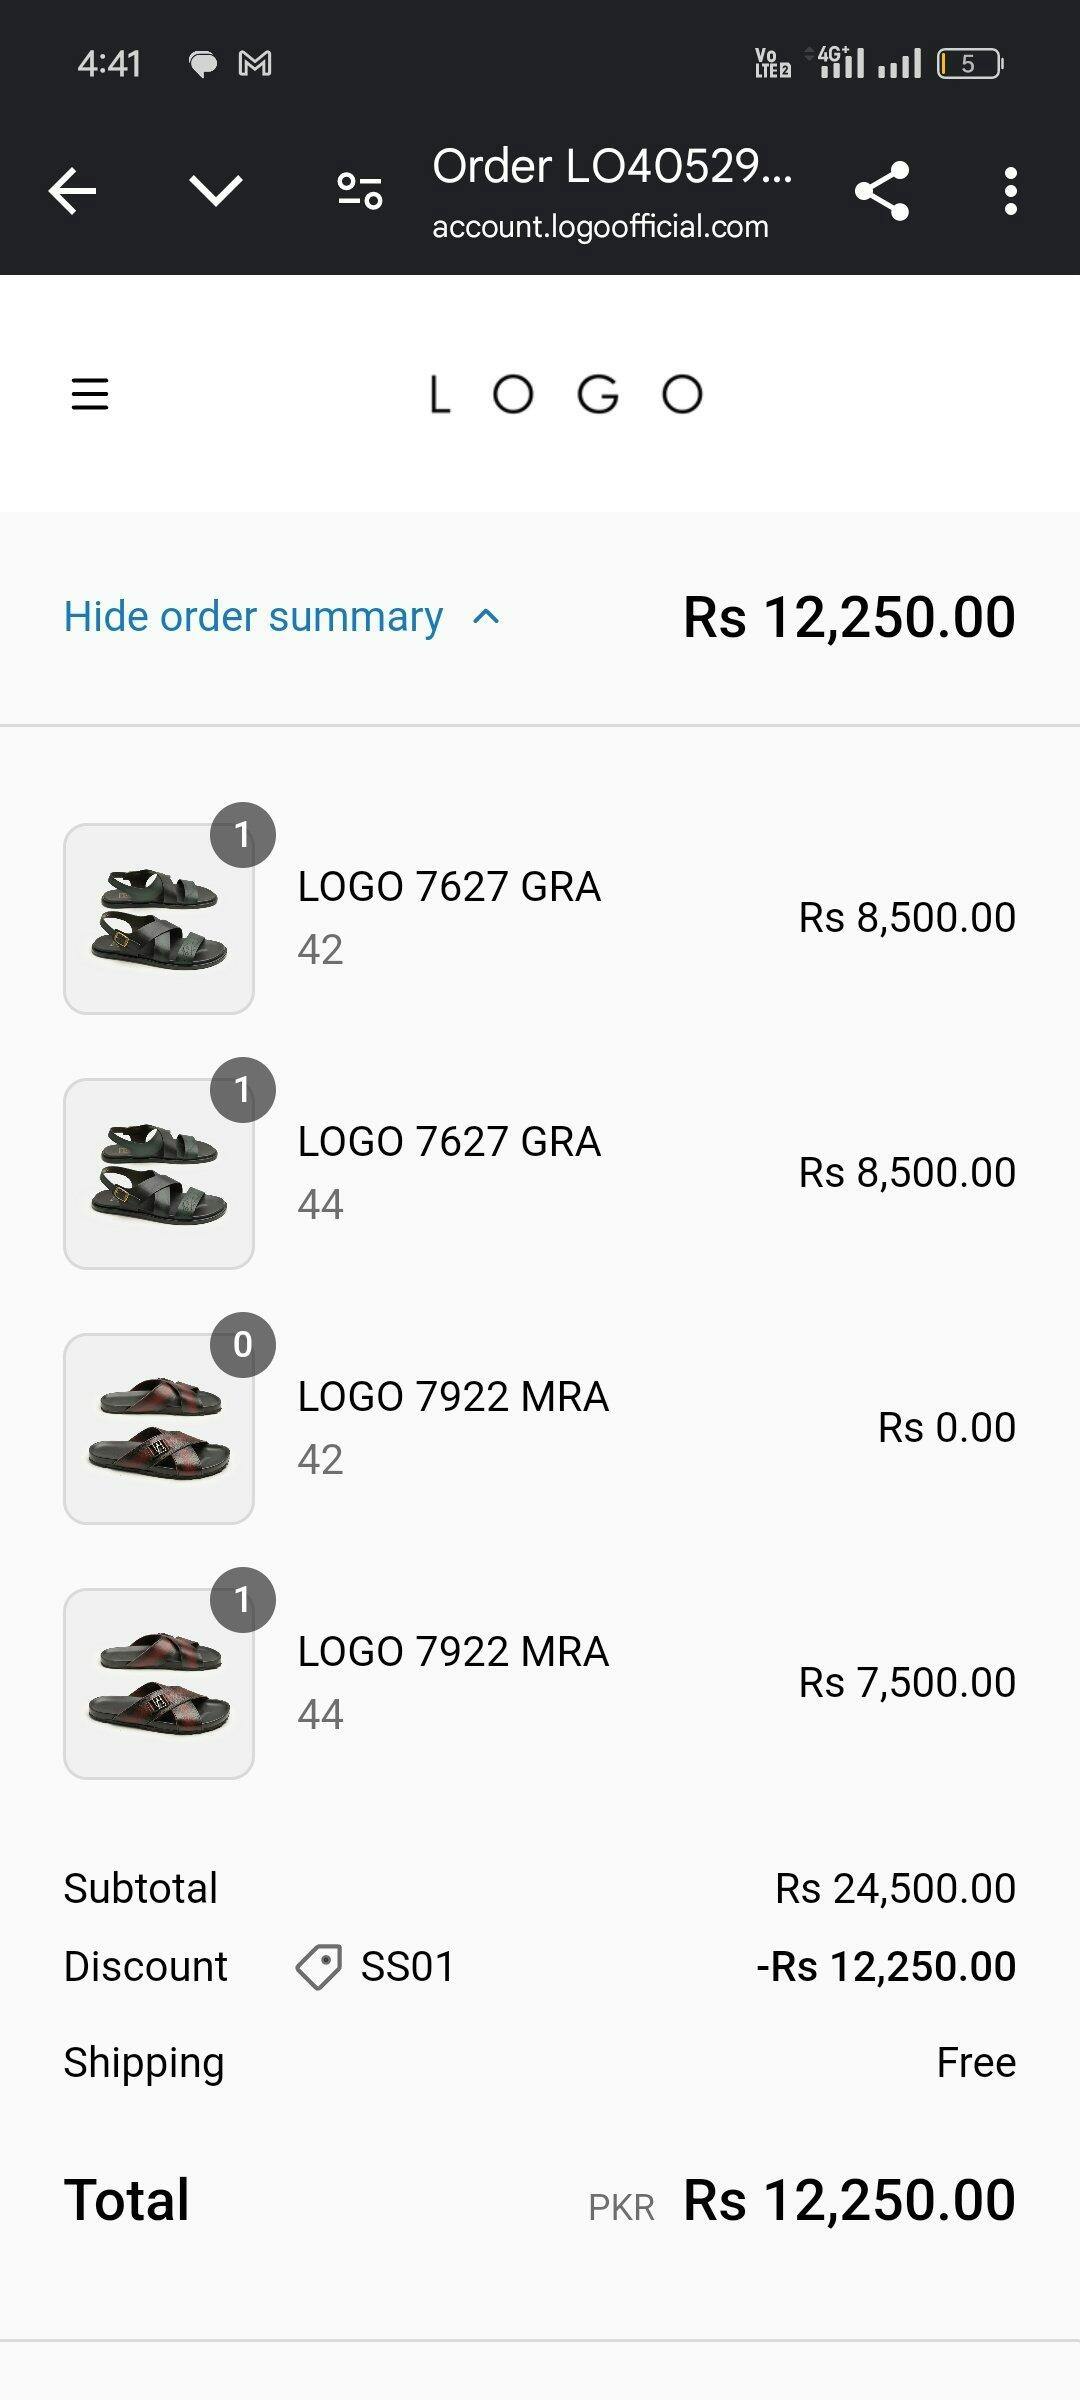The height and width of the screenshot is (2400, 1080).
Task: Tap the Order LO40529 page title
Action: point(612,166)
